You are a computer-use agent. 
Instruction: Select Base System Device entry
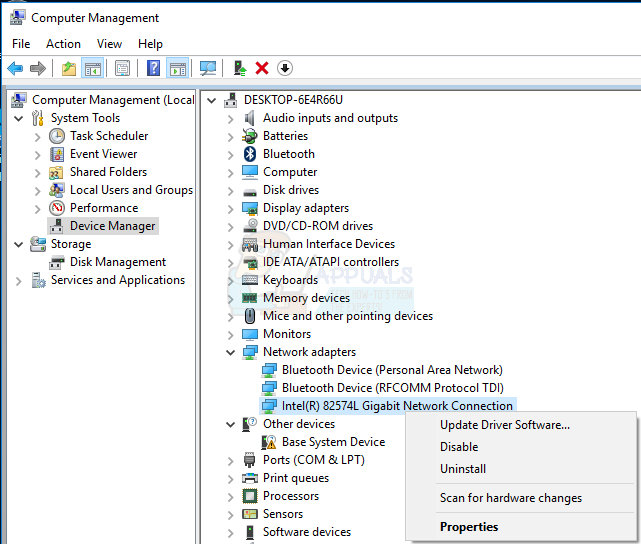[333, 442]
